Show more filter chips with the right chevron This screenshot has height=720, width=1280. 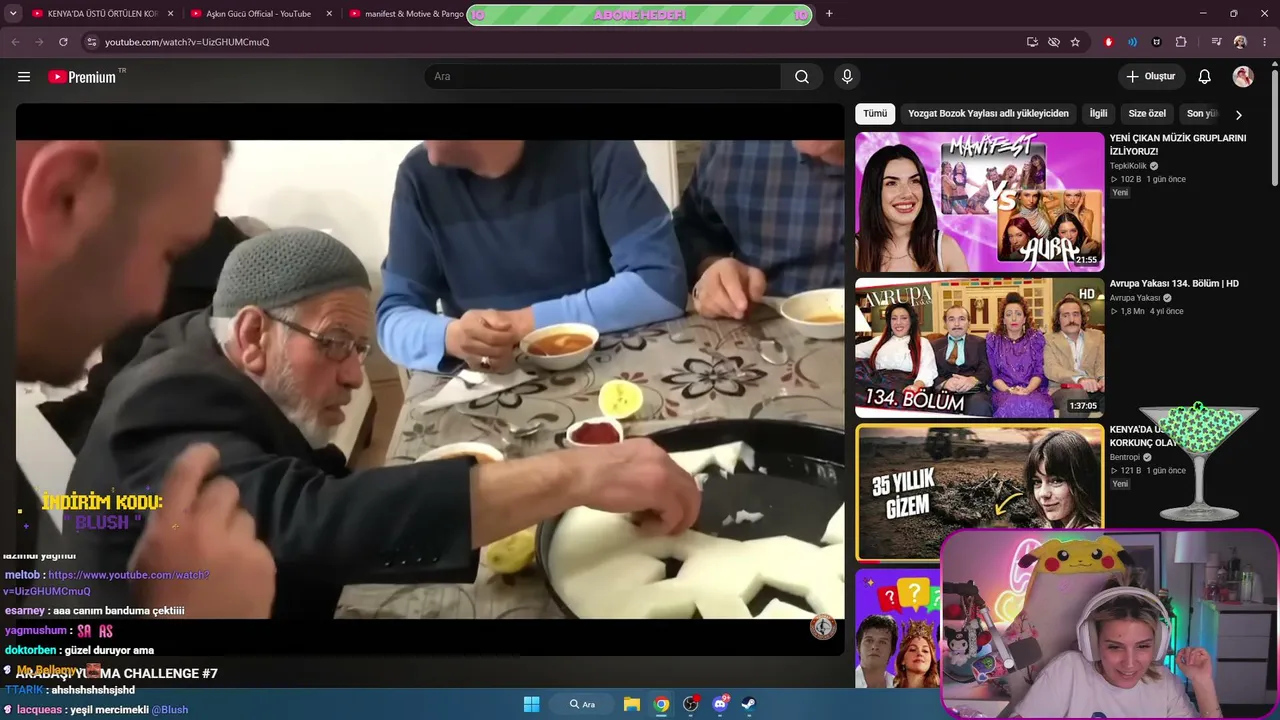click(x=1238, y=114)
